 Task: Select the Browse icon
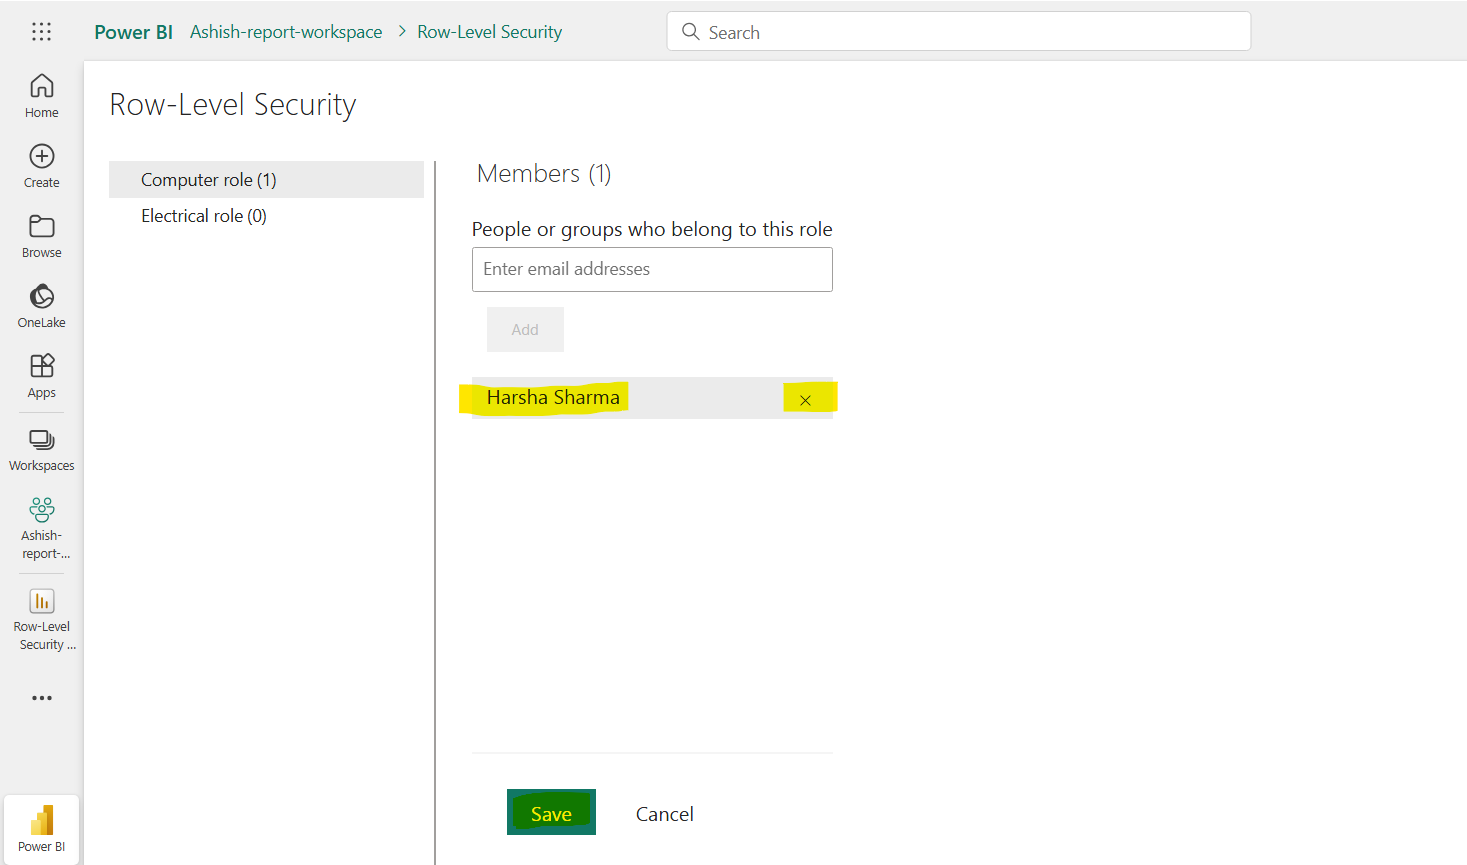coord(41,235)
